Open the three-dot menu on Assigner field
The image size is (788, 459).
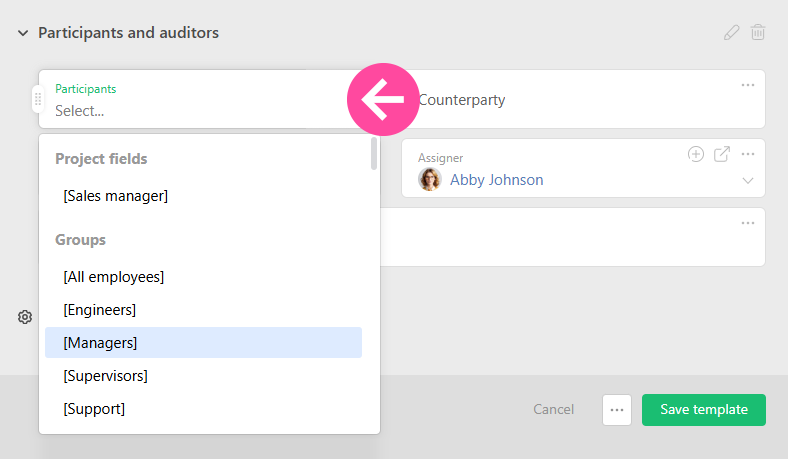748,154
